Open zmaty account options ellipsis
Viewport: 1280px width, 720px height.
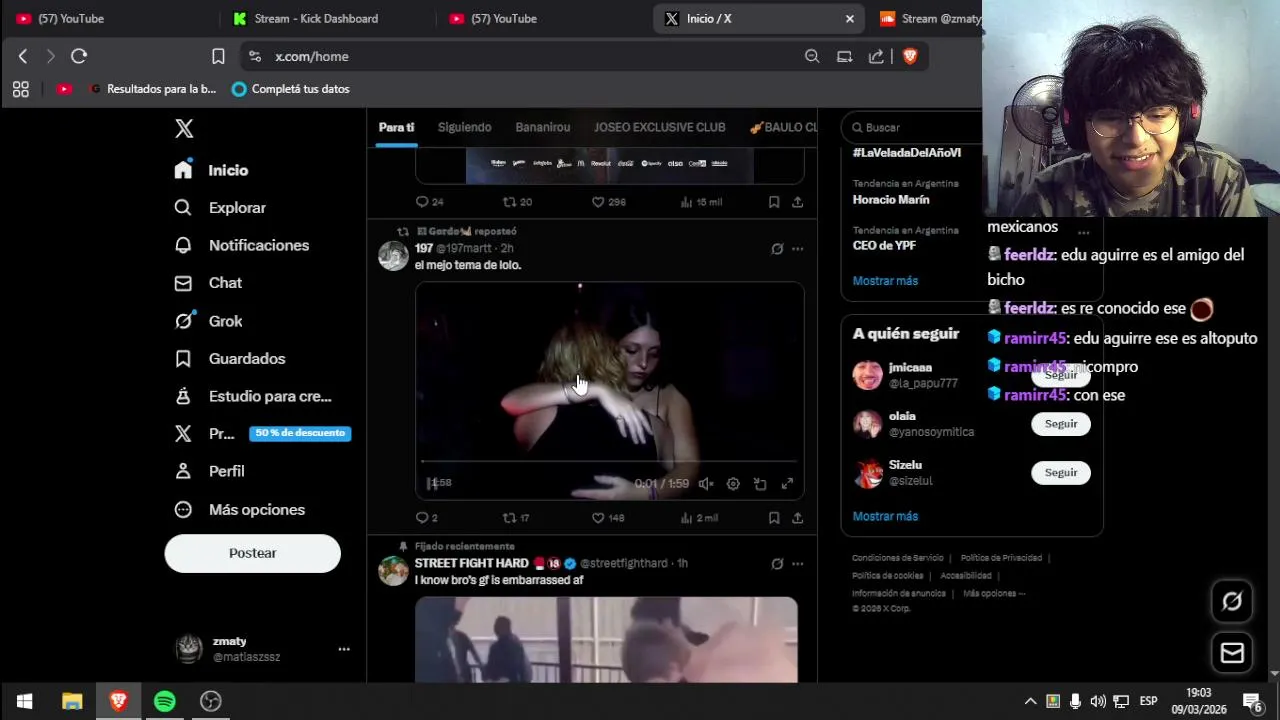(344, 649)
